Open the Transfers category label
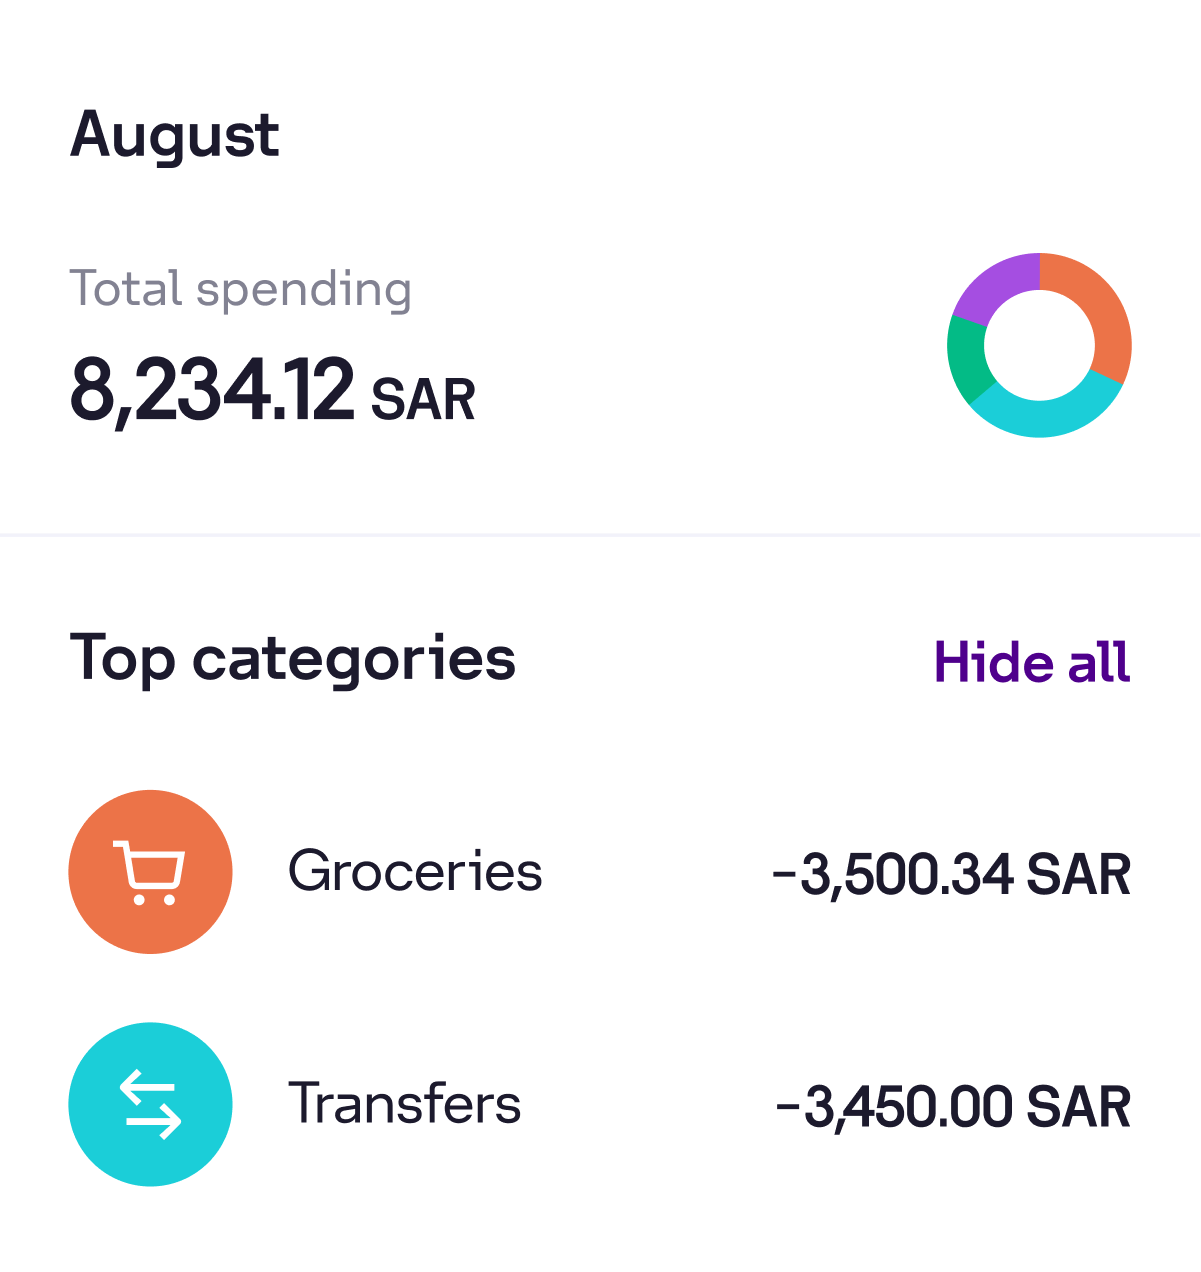Viewport: 1201px width, 1272px height. point(405,1104)
